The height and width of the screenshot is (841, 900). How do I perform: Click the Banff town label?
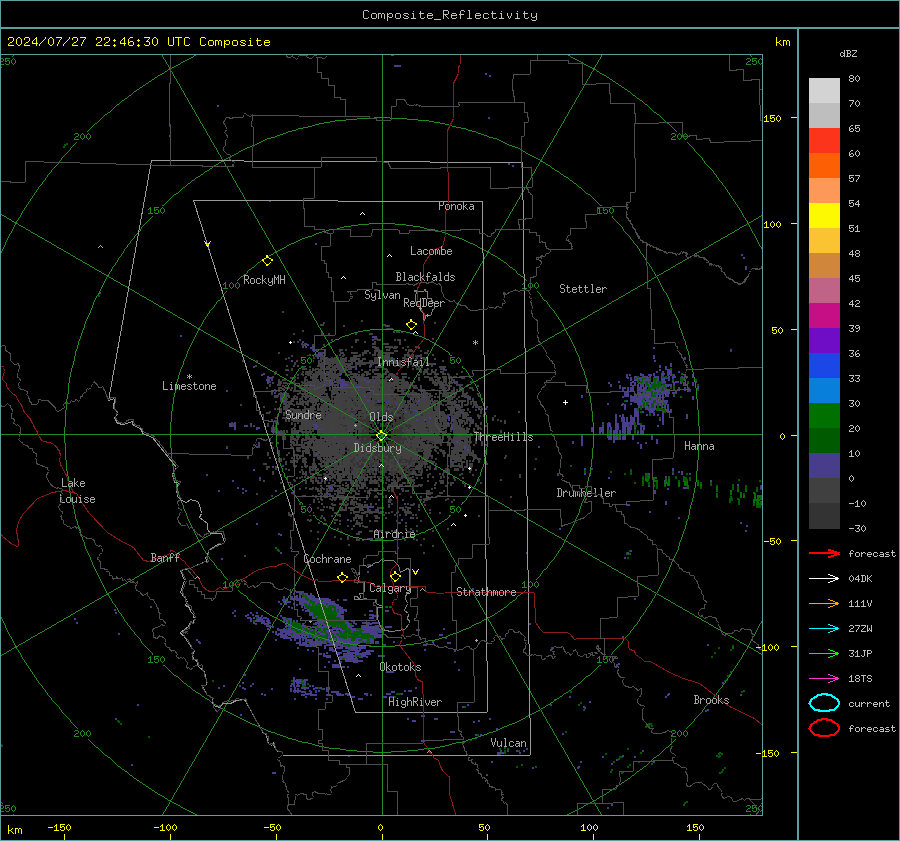point(165,558)
